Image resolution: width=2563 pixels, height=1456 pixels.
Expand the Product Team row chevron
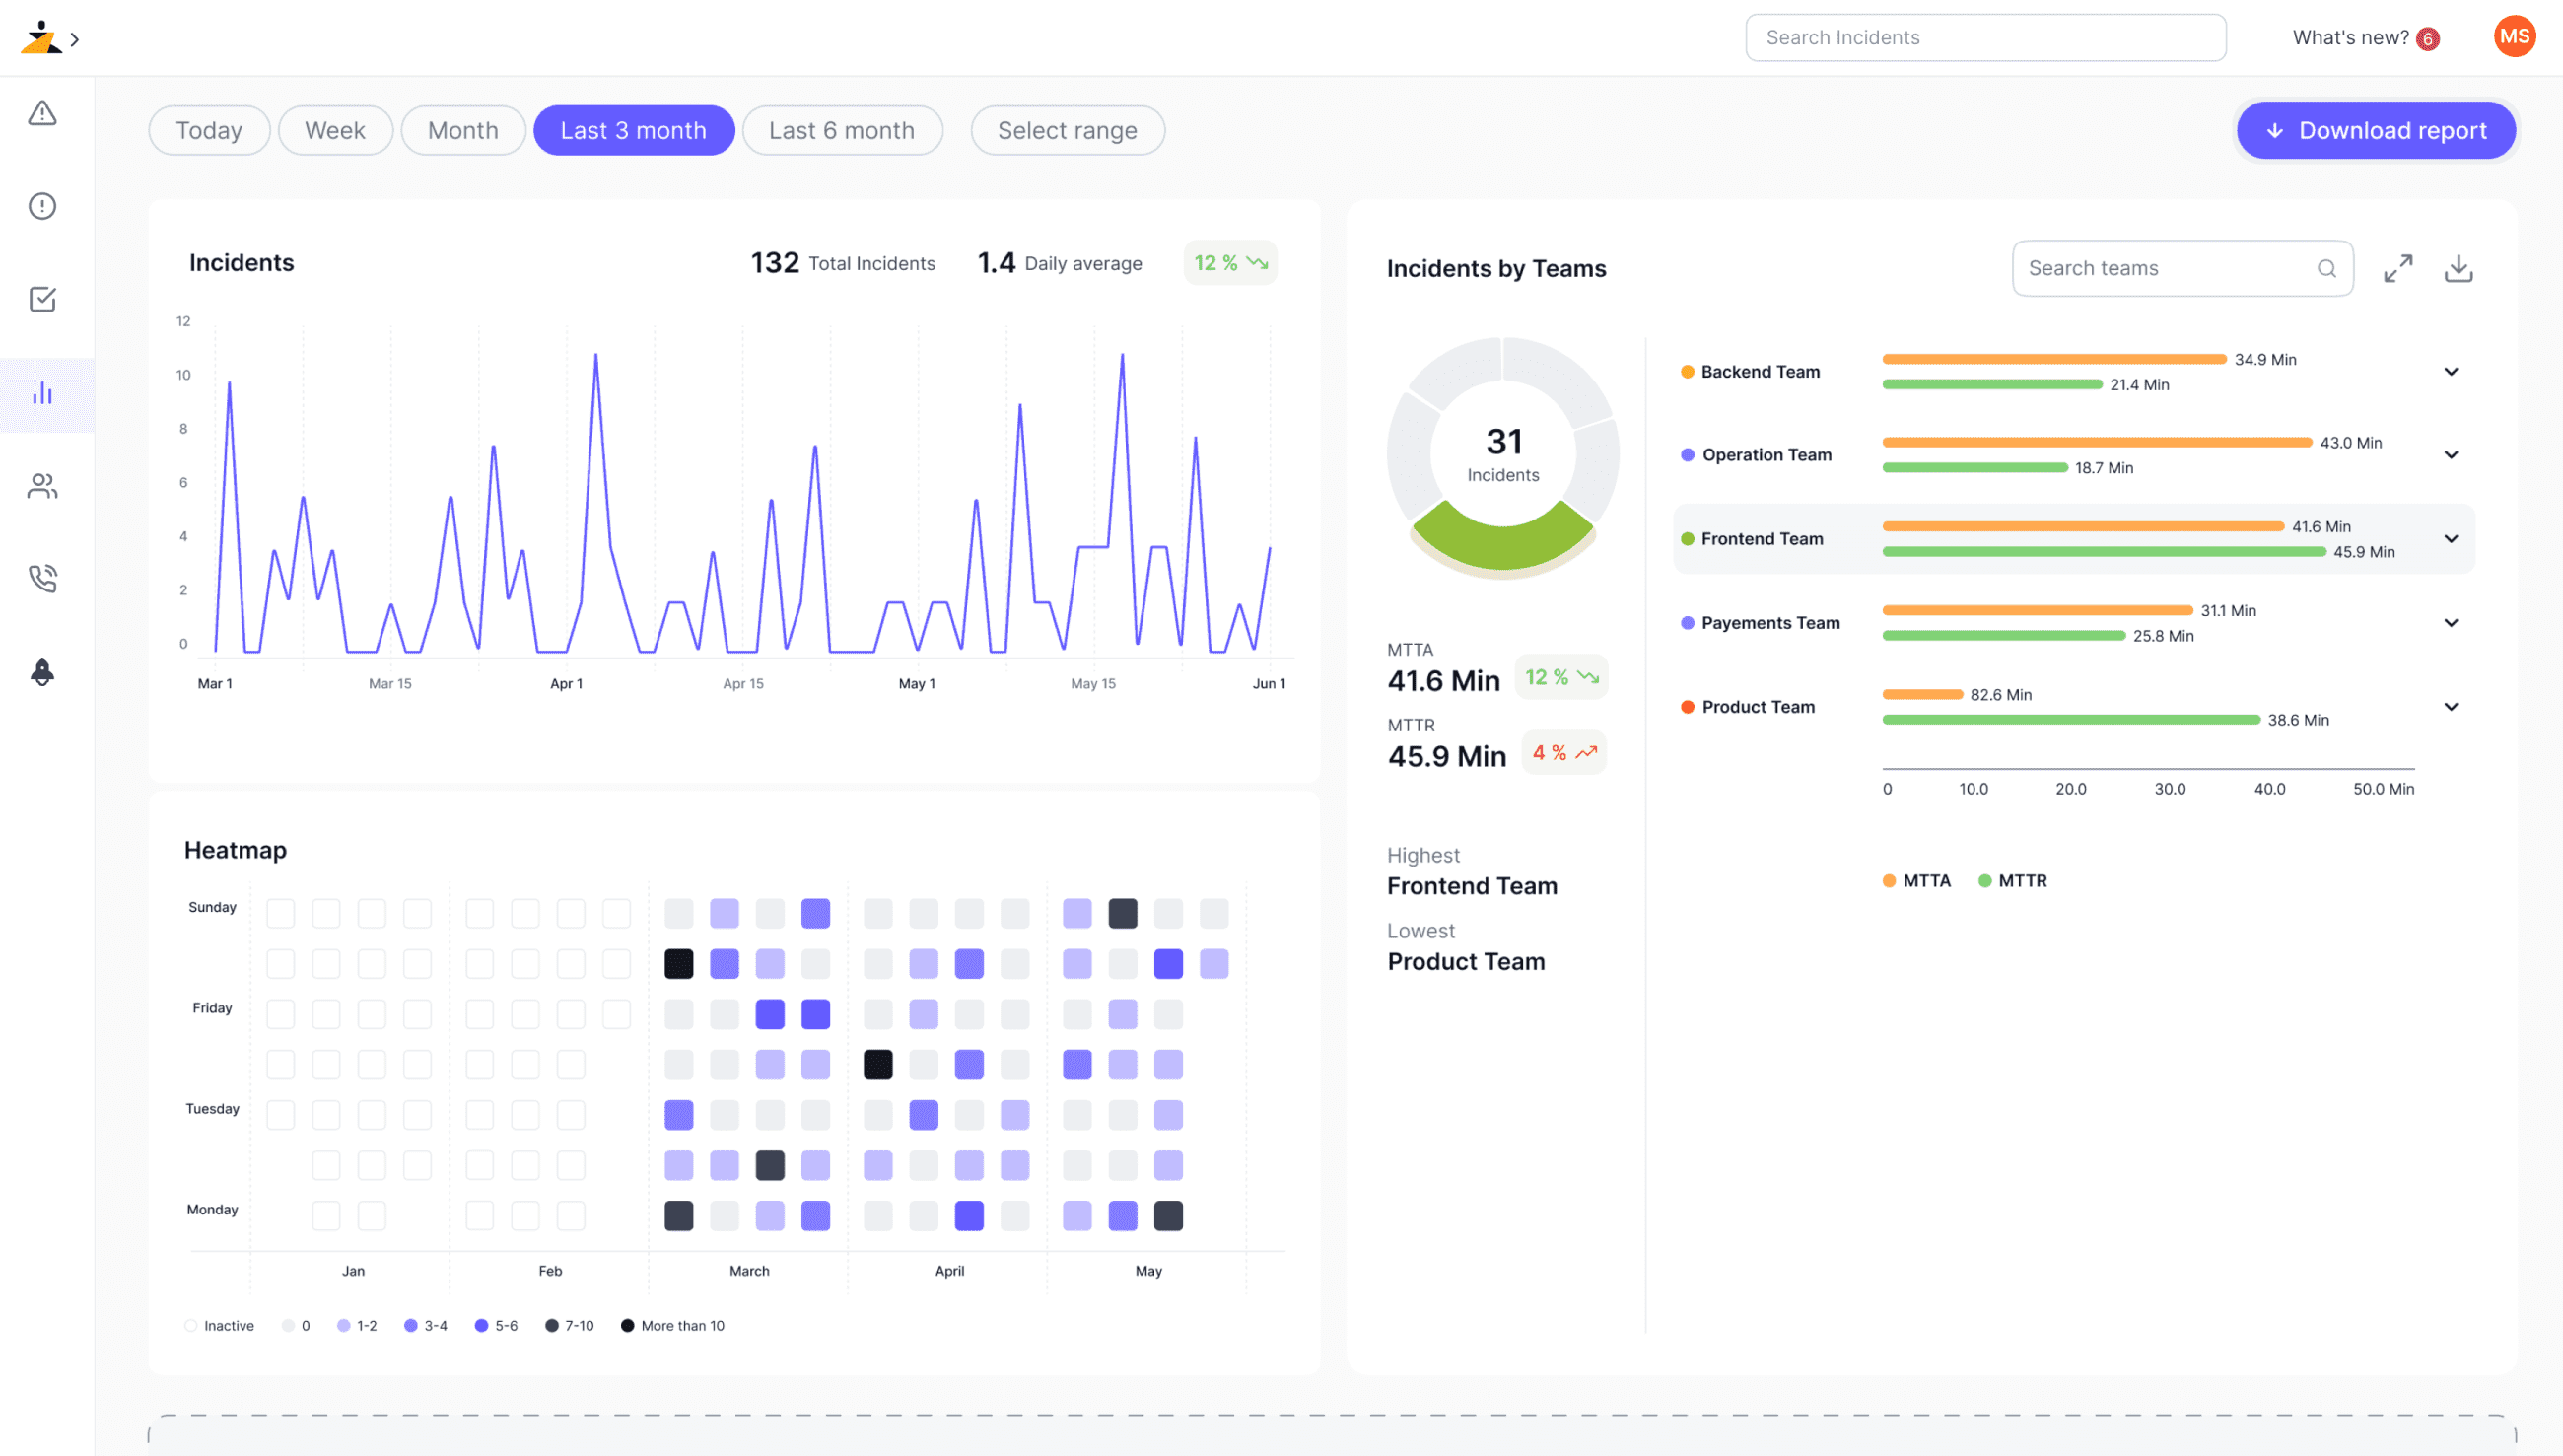pos(2450,707)
